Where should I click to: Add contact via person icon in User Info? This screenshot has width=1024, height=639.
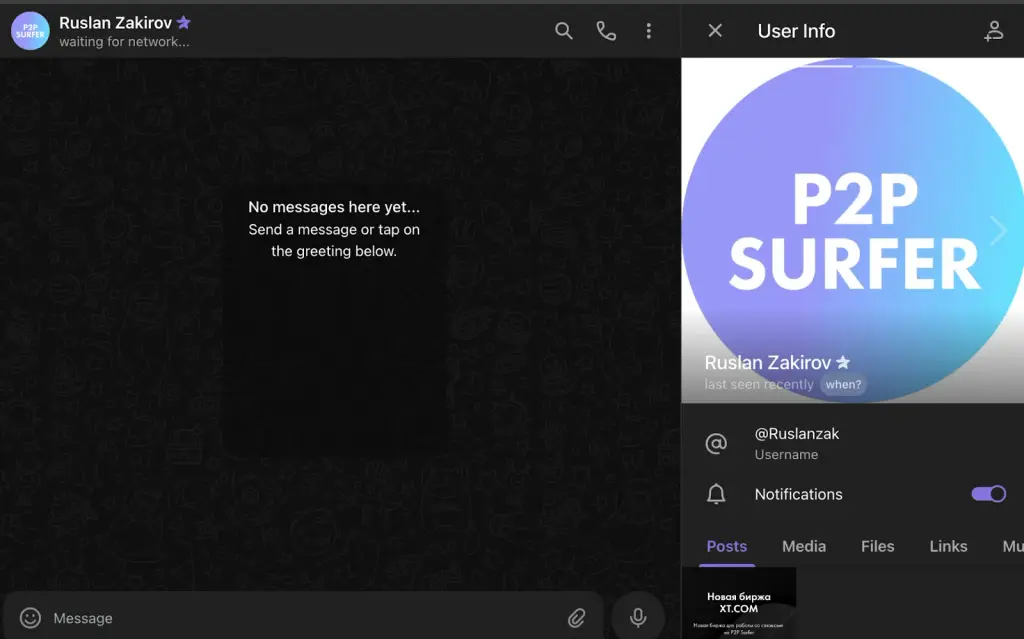click(x=993, y=31)
